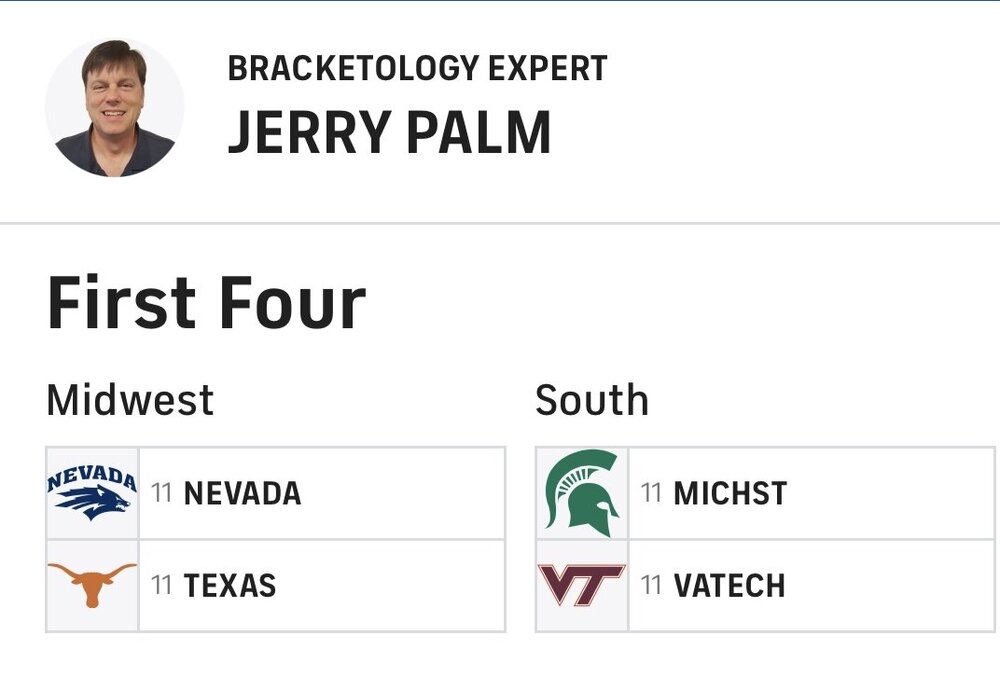Open the VATECH team name
This screenshot has height=677, width=1000.
click(729, 585)
